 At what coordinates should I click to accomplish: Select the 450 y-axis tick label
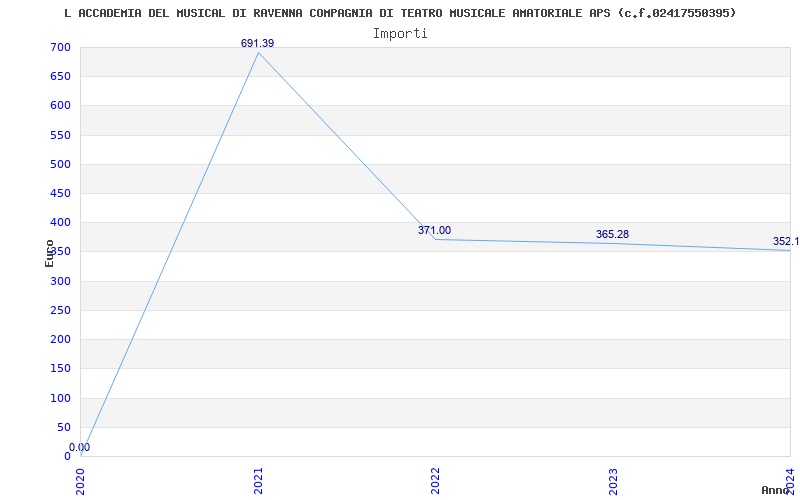60,193
